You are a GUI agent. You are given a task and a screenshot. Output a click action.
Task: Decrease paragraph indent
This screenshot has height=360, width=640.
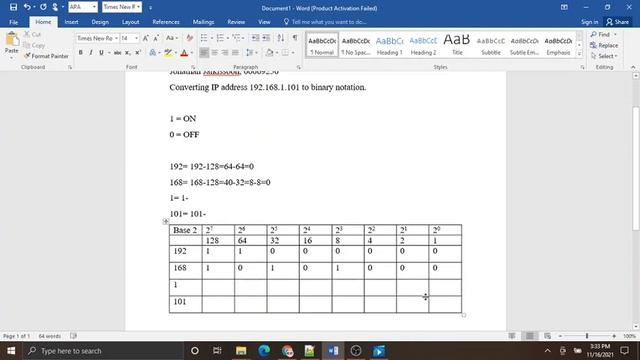256,38
